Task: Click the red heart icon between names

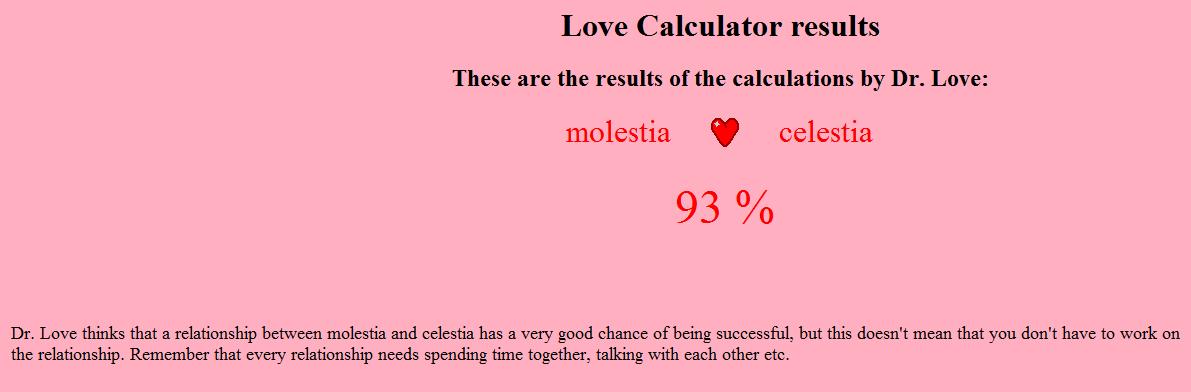Action: click(x=725, y=133)
